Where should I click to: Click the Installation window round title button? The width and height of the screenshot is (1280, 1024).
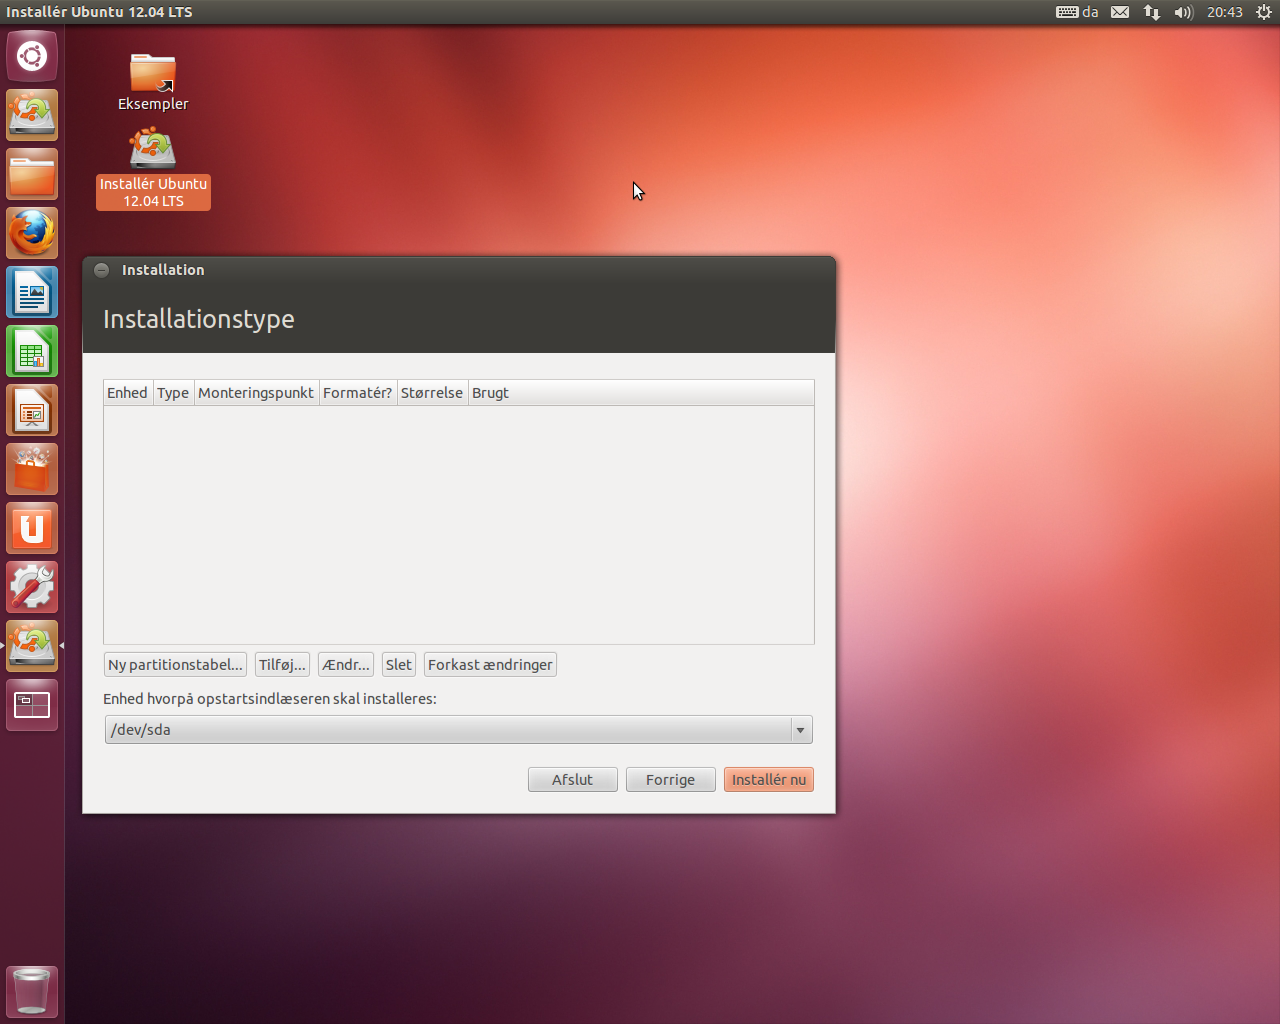coord(101,270)
